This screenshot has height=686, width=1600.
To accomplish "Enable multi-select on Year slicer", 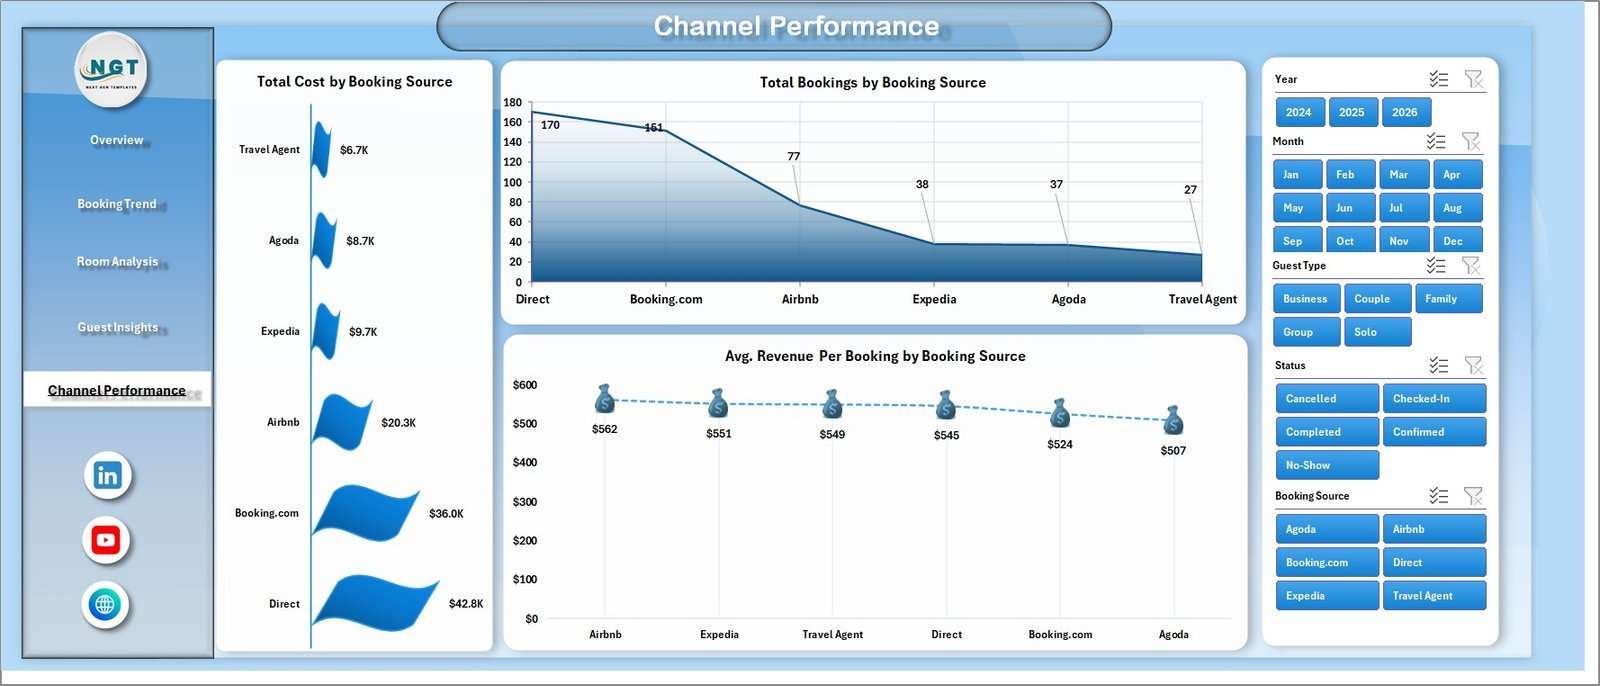I will click(x=1438, y=79).
